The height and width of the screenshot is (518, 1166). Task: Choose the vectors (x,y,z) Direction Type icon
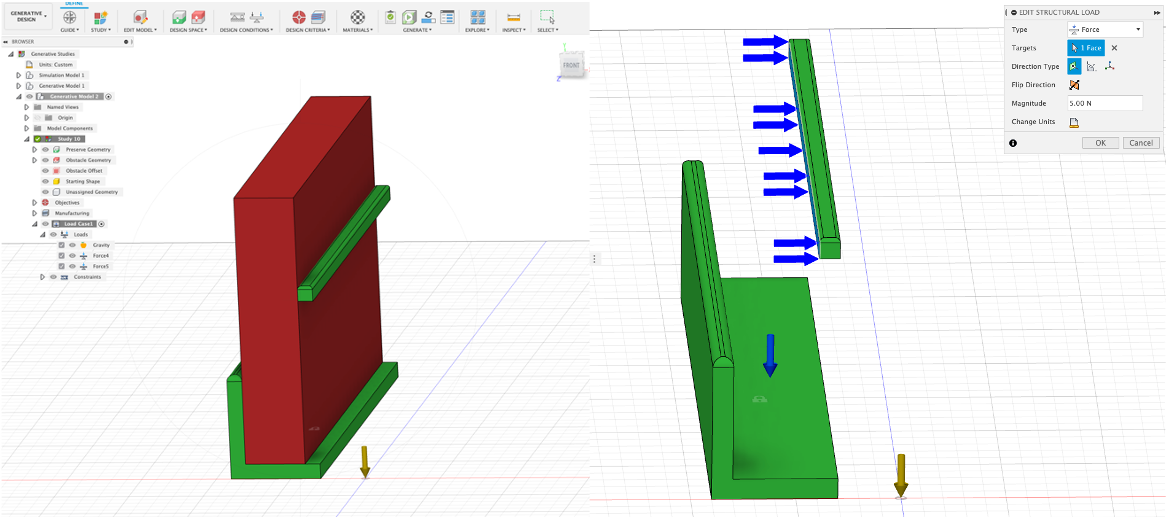point(1109,66)
